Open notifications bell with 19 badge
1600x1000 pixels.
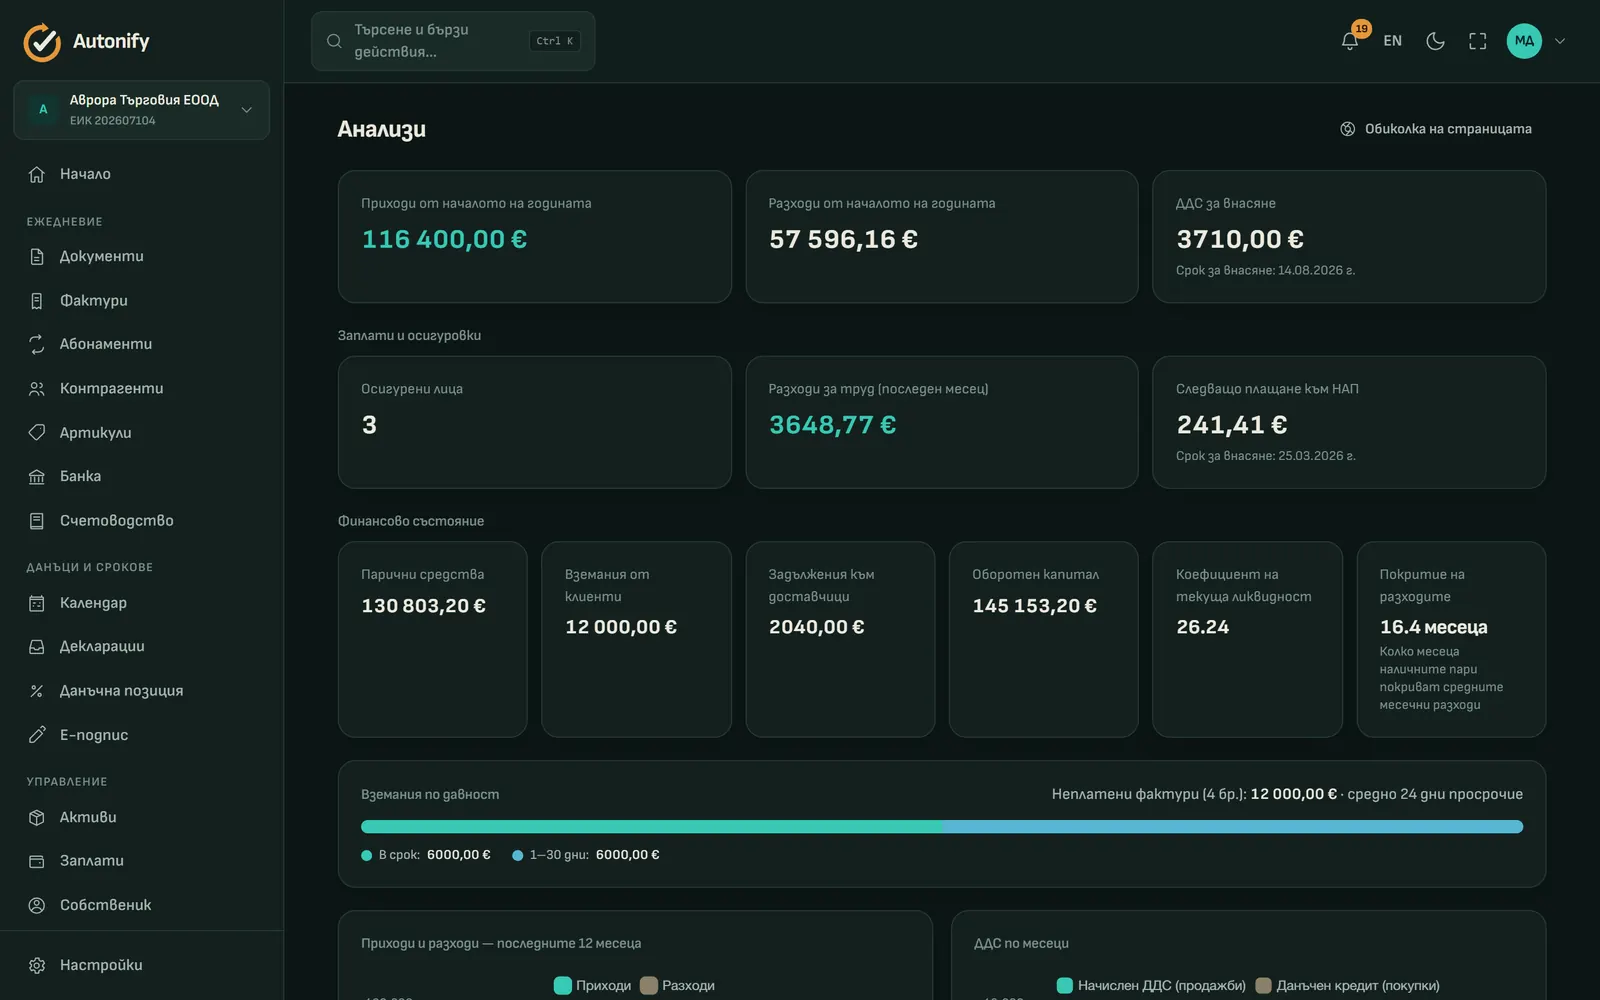(1350, 41)
